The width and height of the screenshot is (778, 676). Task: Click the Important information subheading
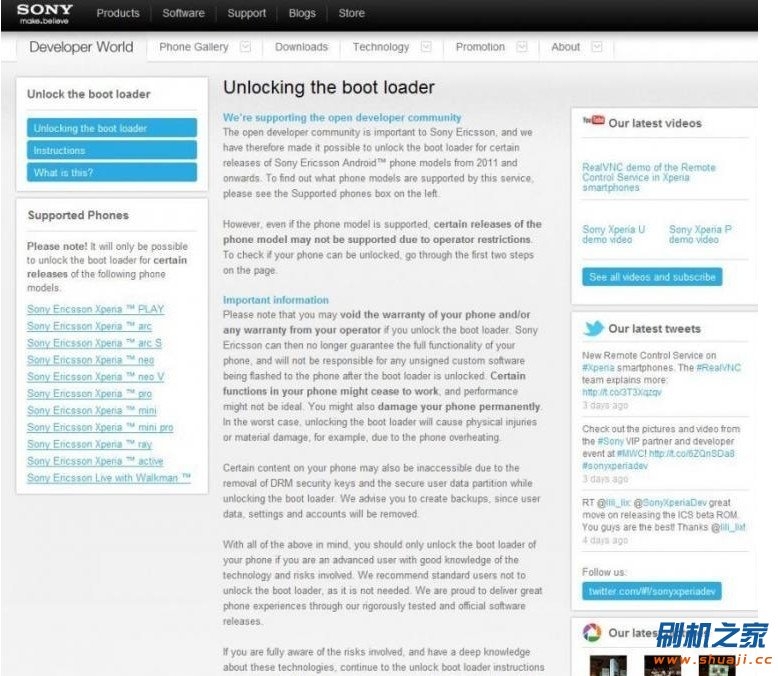click(276, 300)
